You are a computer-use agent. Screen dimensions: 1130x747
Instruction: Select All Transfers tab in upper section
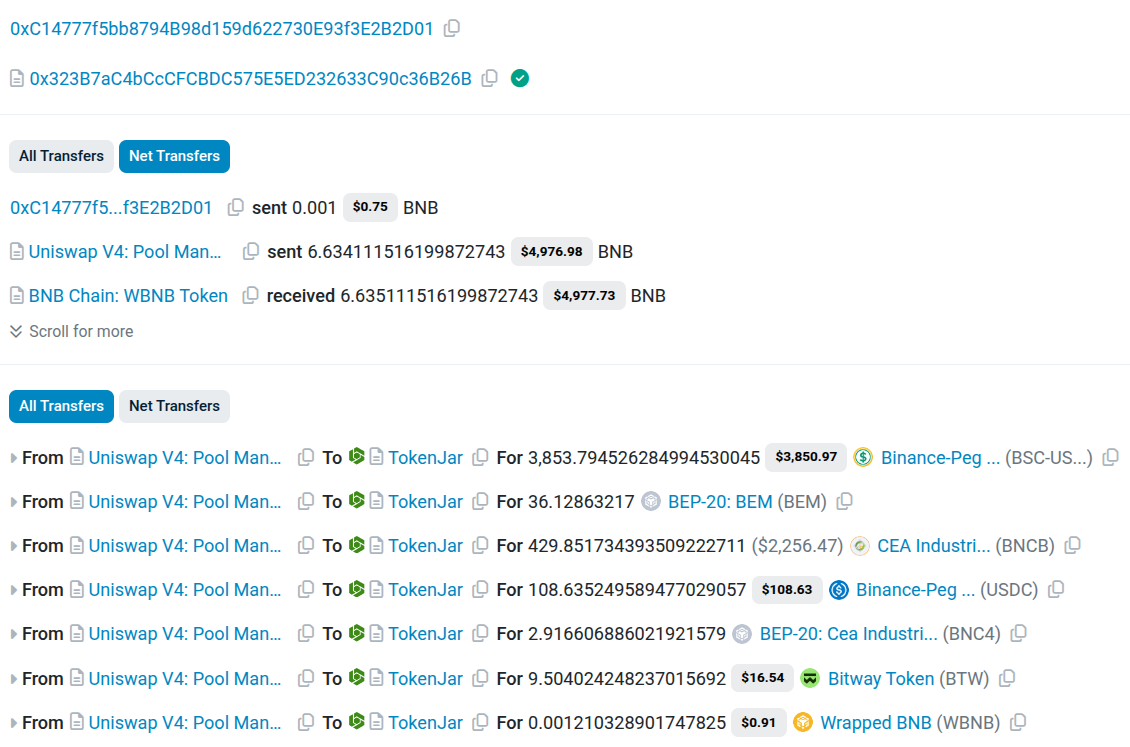click(x=61, y=156)
